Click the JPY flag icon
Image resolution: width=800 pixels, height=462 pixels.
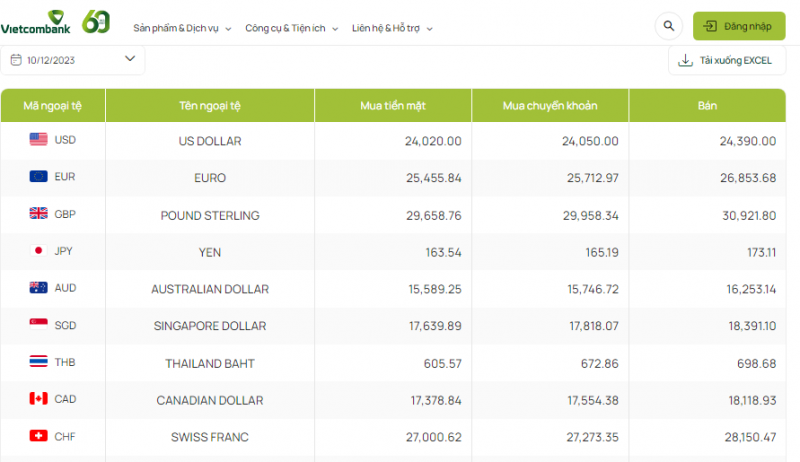(39, 251)
